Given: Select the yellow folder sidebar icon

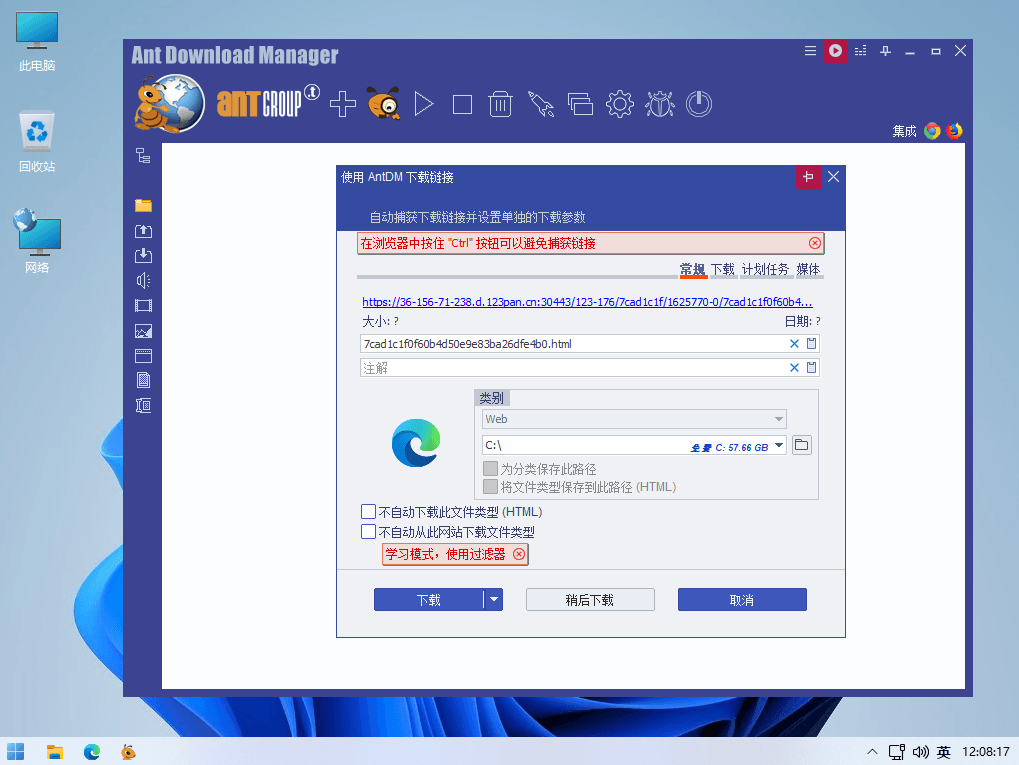Looking at the screenshot, I should tap(143, 205).
